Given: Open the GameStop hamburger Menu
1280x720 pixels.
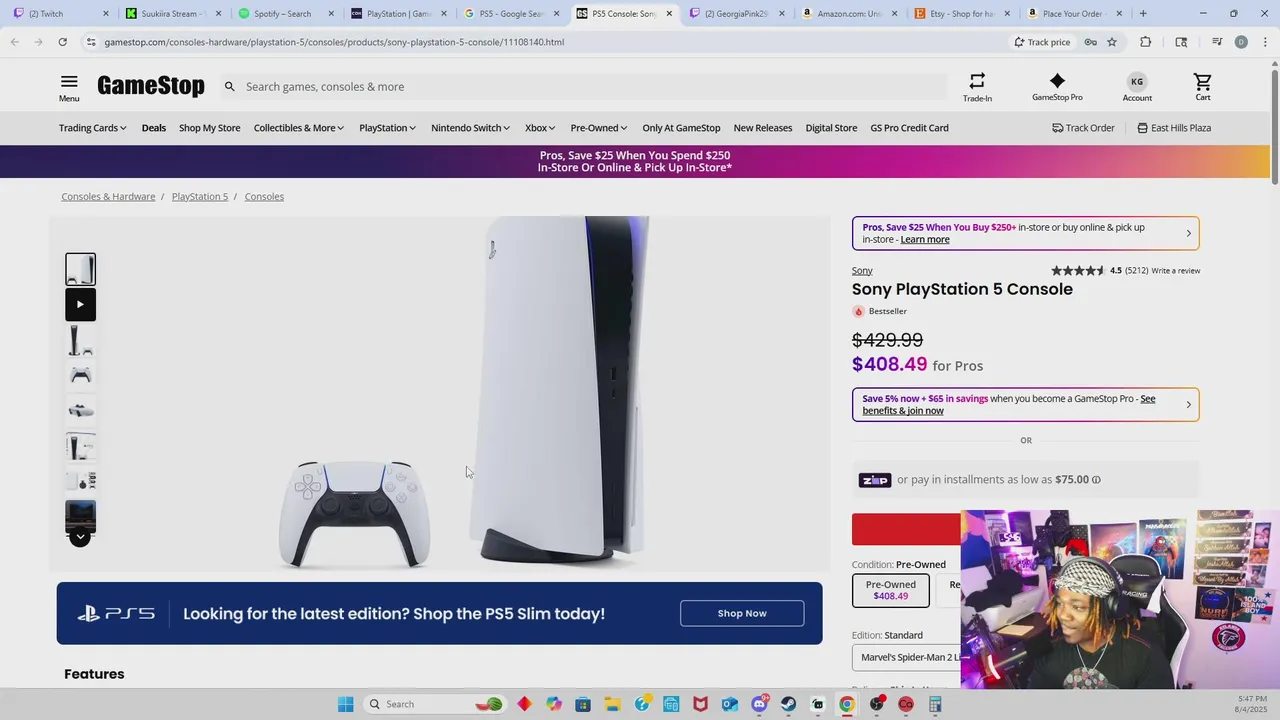Looking at the screenshot, I should coord(69,88).
